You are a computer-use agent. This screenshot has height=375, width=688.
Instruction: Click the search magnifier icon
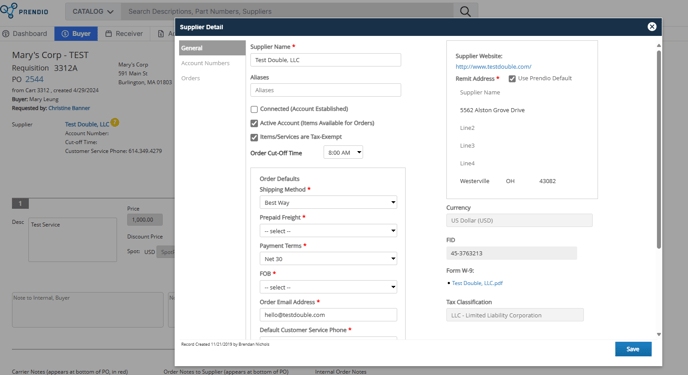click(465, 11)
